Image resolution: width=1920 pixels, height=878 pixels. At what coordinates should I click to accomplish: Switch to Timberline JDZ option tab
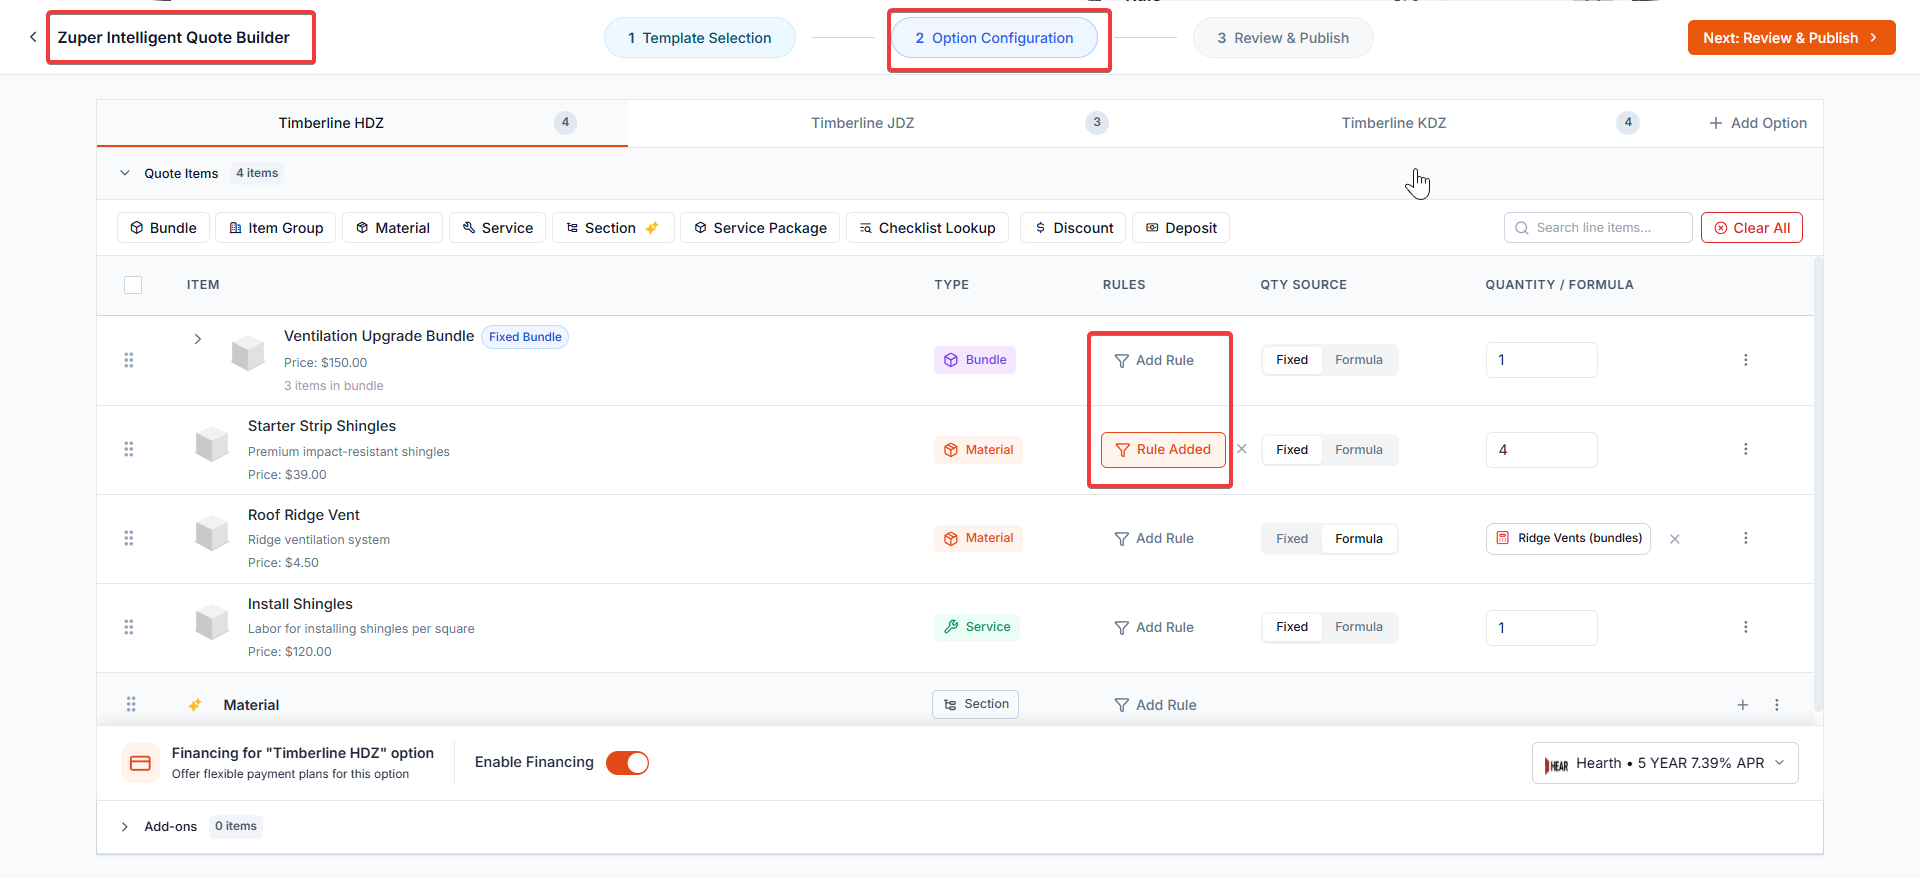coord(893,123)
